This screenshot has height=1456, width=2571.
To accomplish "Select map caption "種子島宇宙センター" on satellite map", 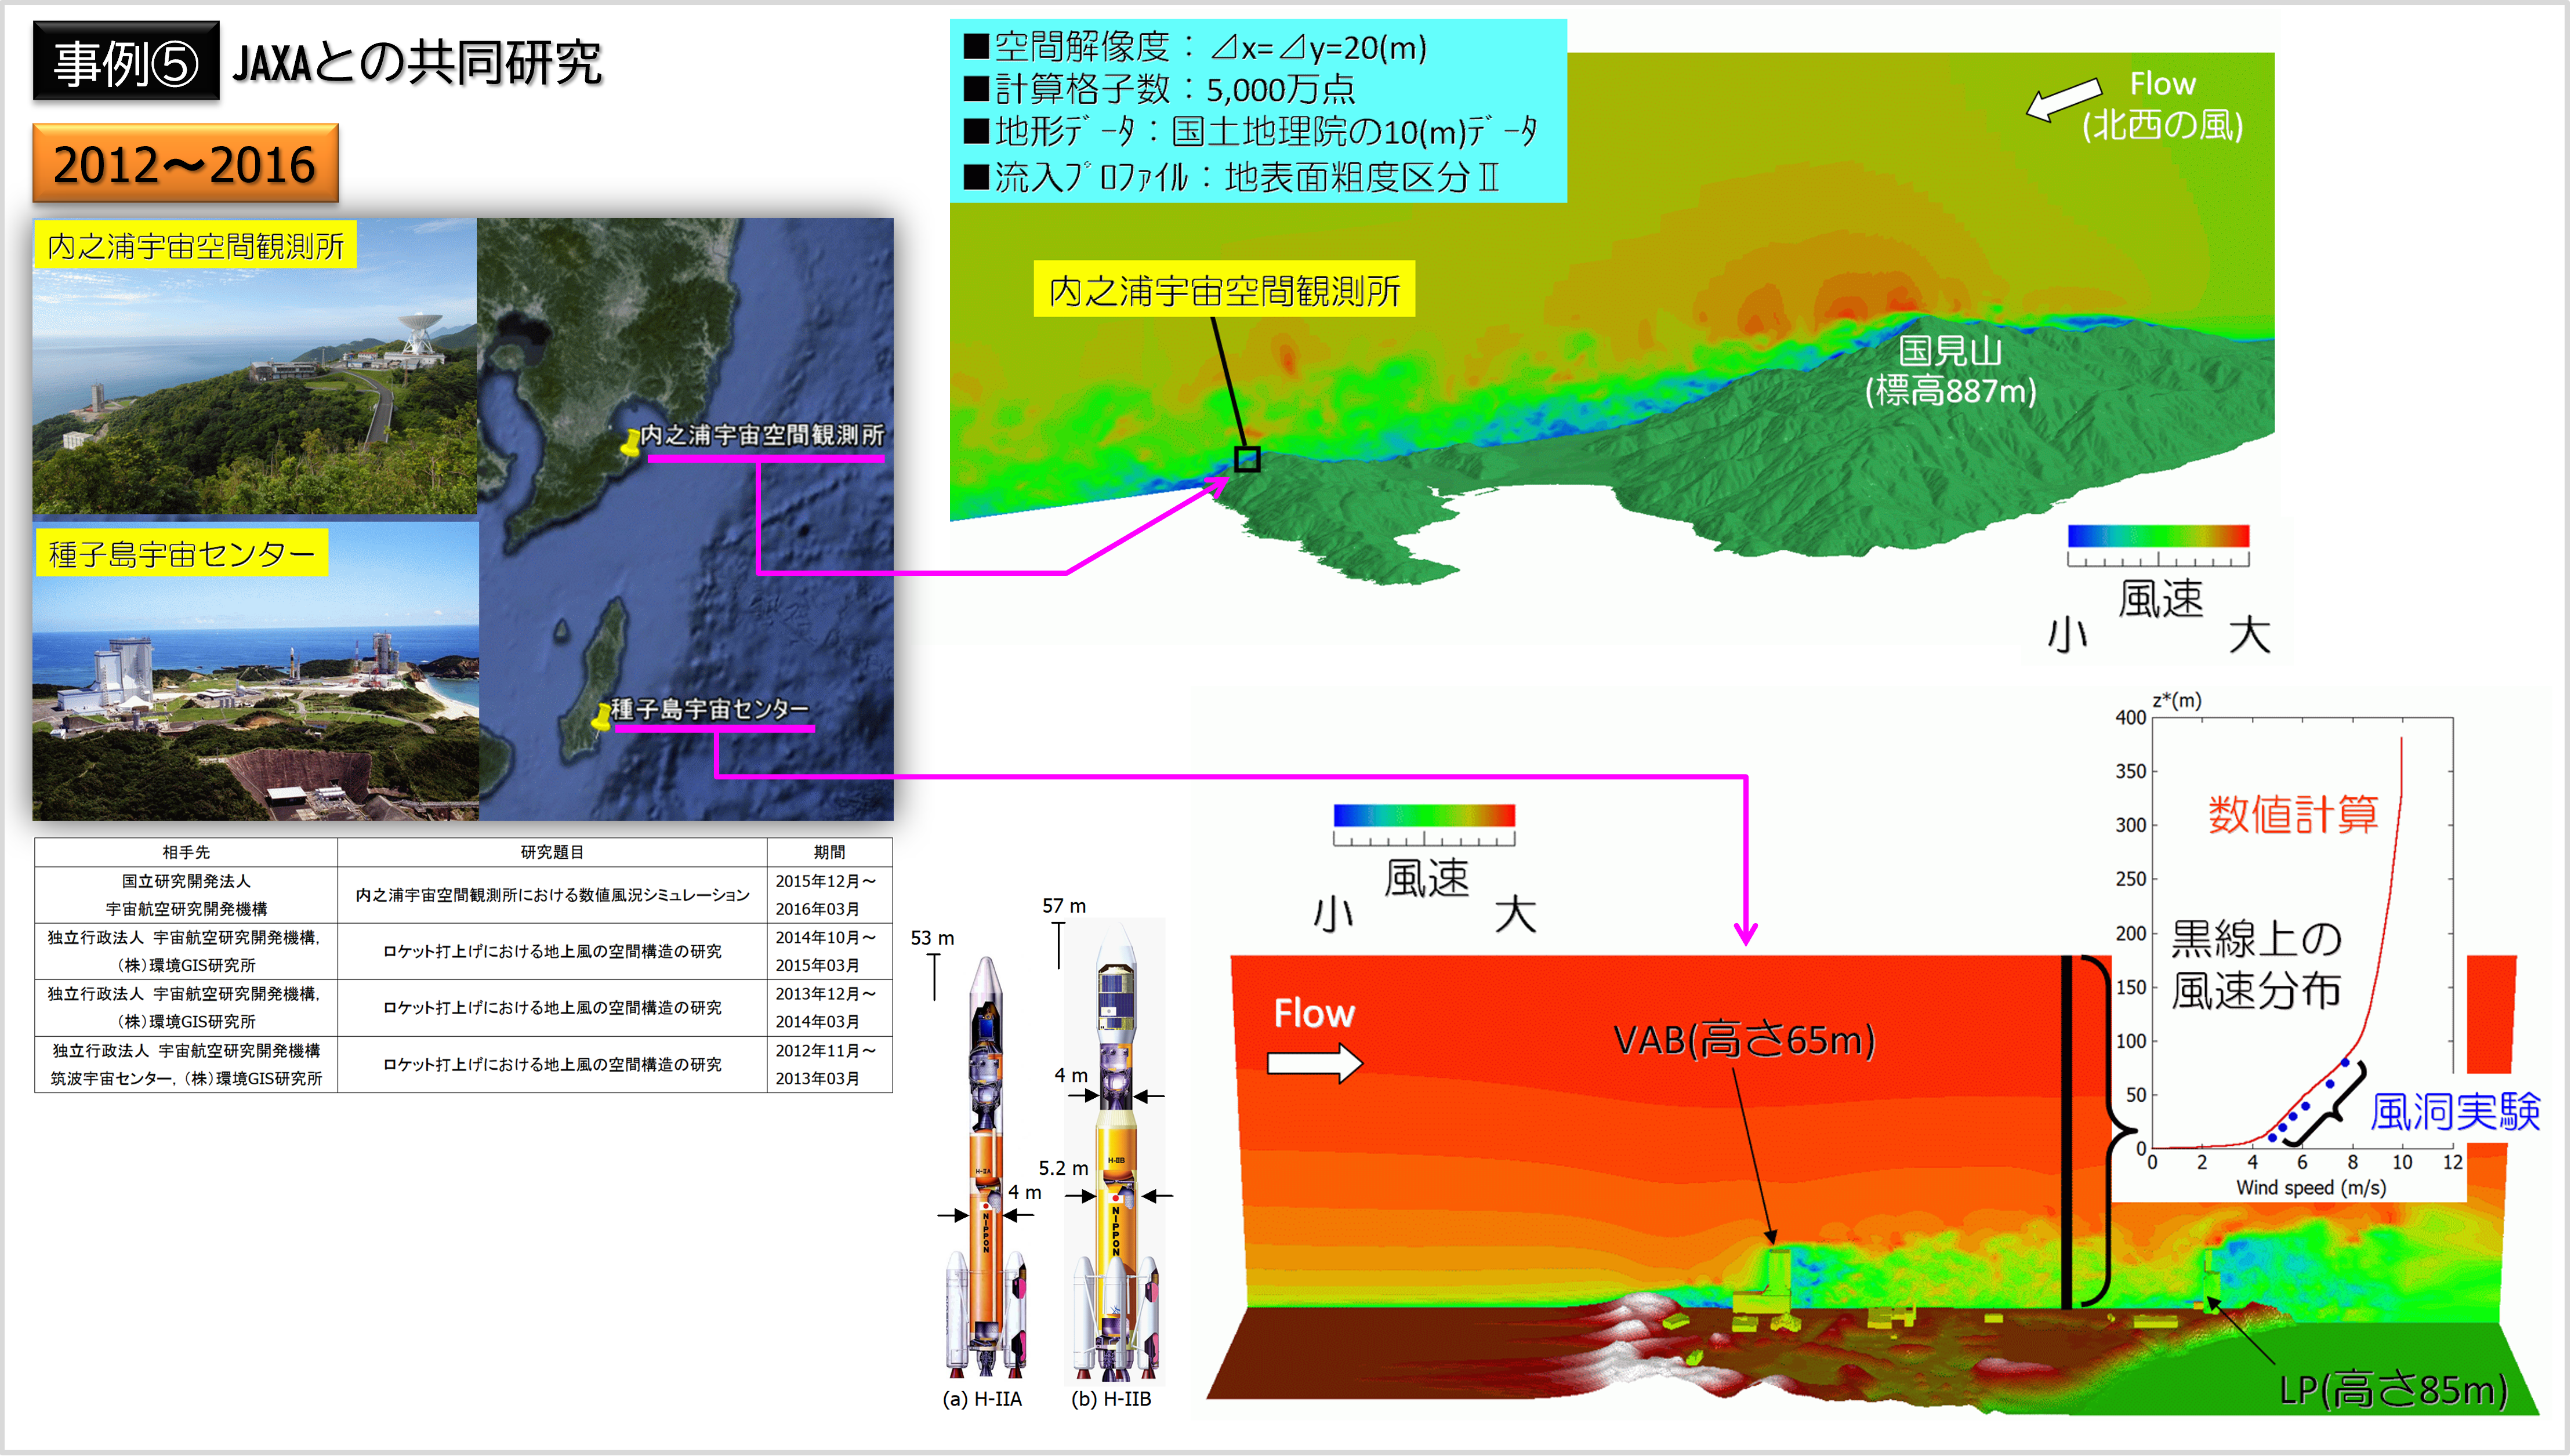I will click(710, 709).
